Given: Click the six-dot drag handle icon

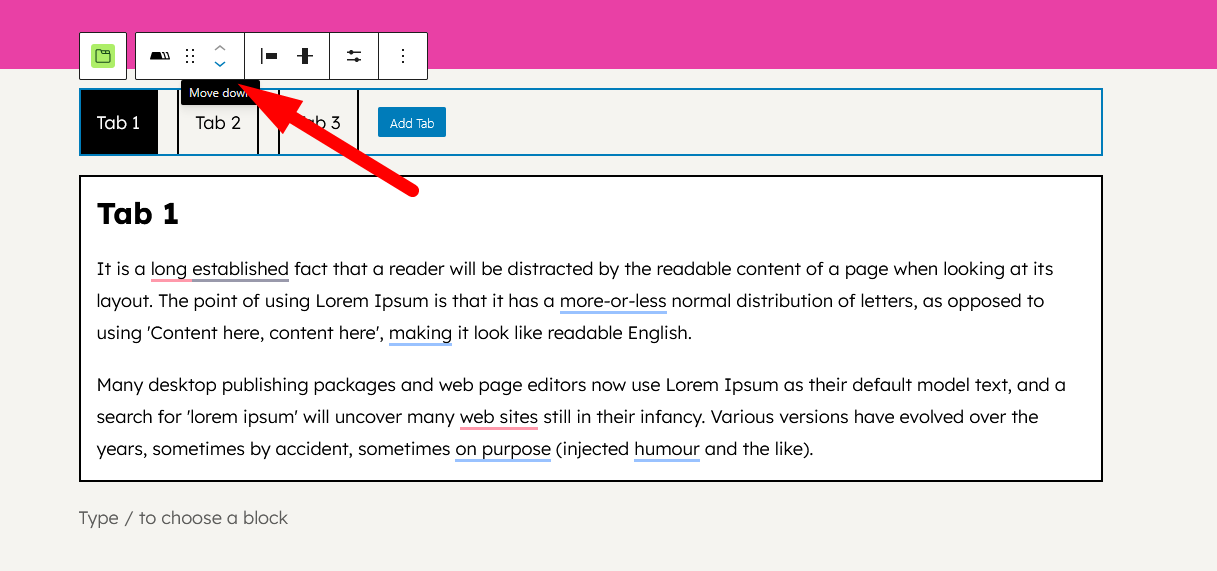Looking at the screenshot, I should click(190, 56).
